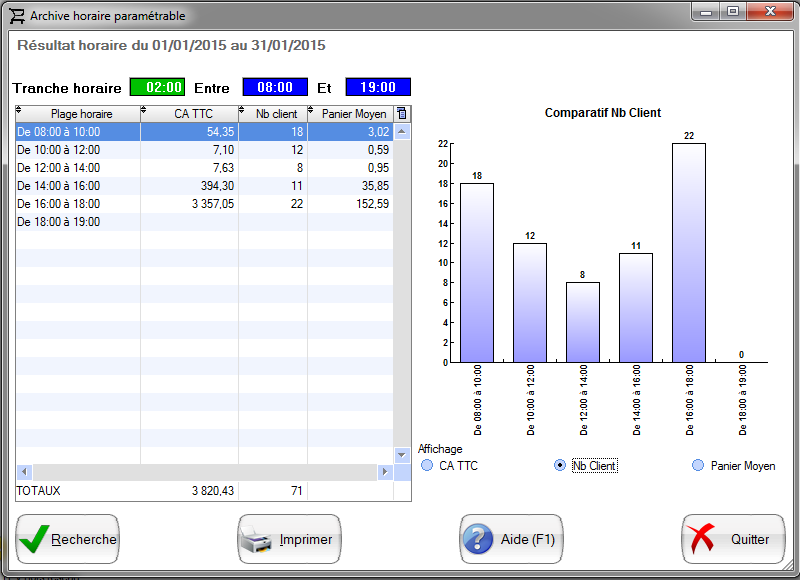
Task: Sort by the CA TTC column header
Action: (x=190, y=114)
